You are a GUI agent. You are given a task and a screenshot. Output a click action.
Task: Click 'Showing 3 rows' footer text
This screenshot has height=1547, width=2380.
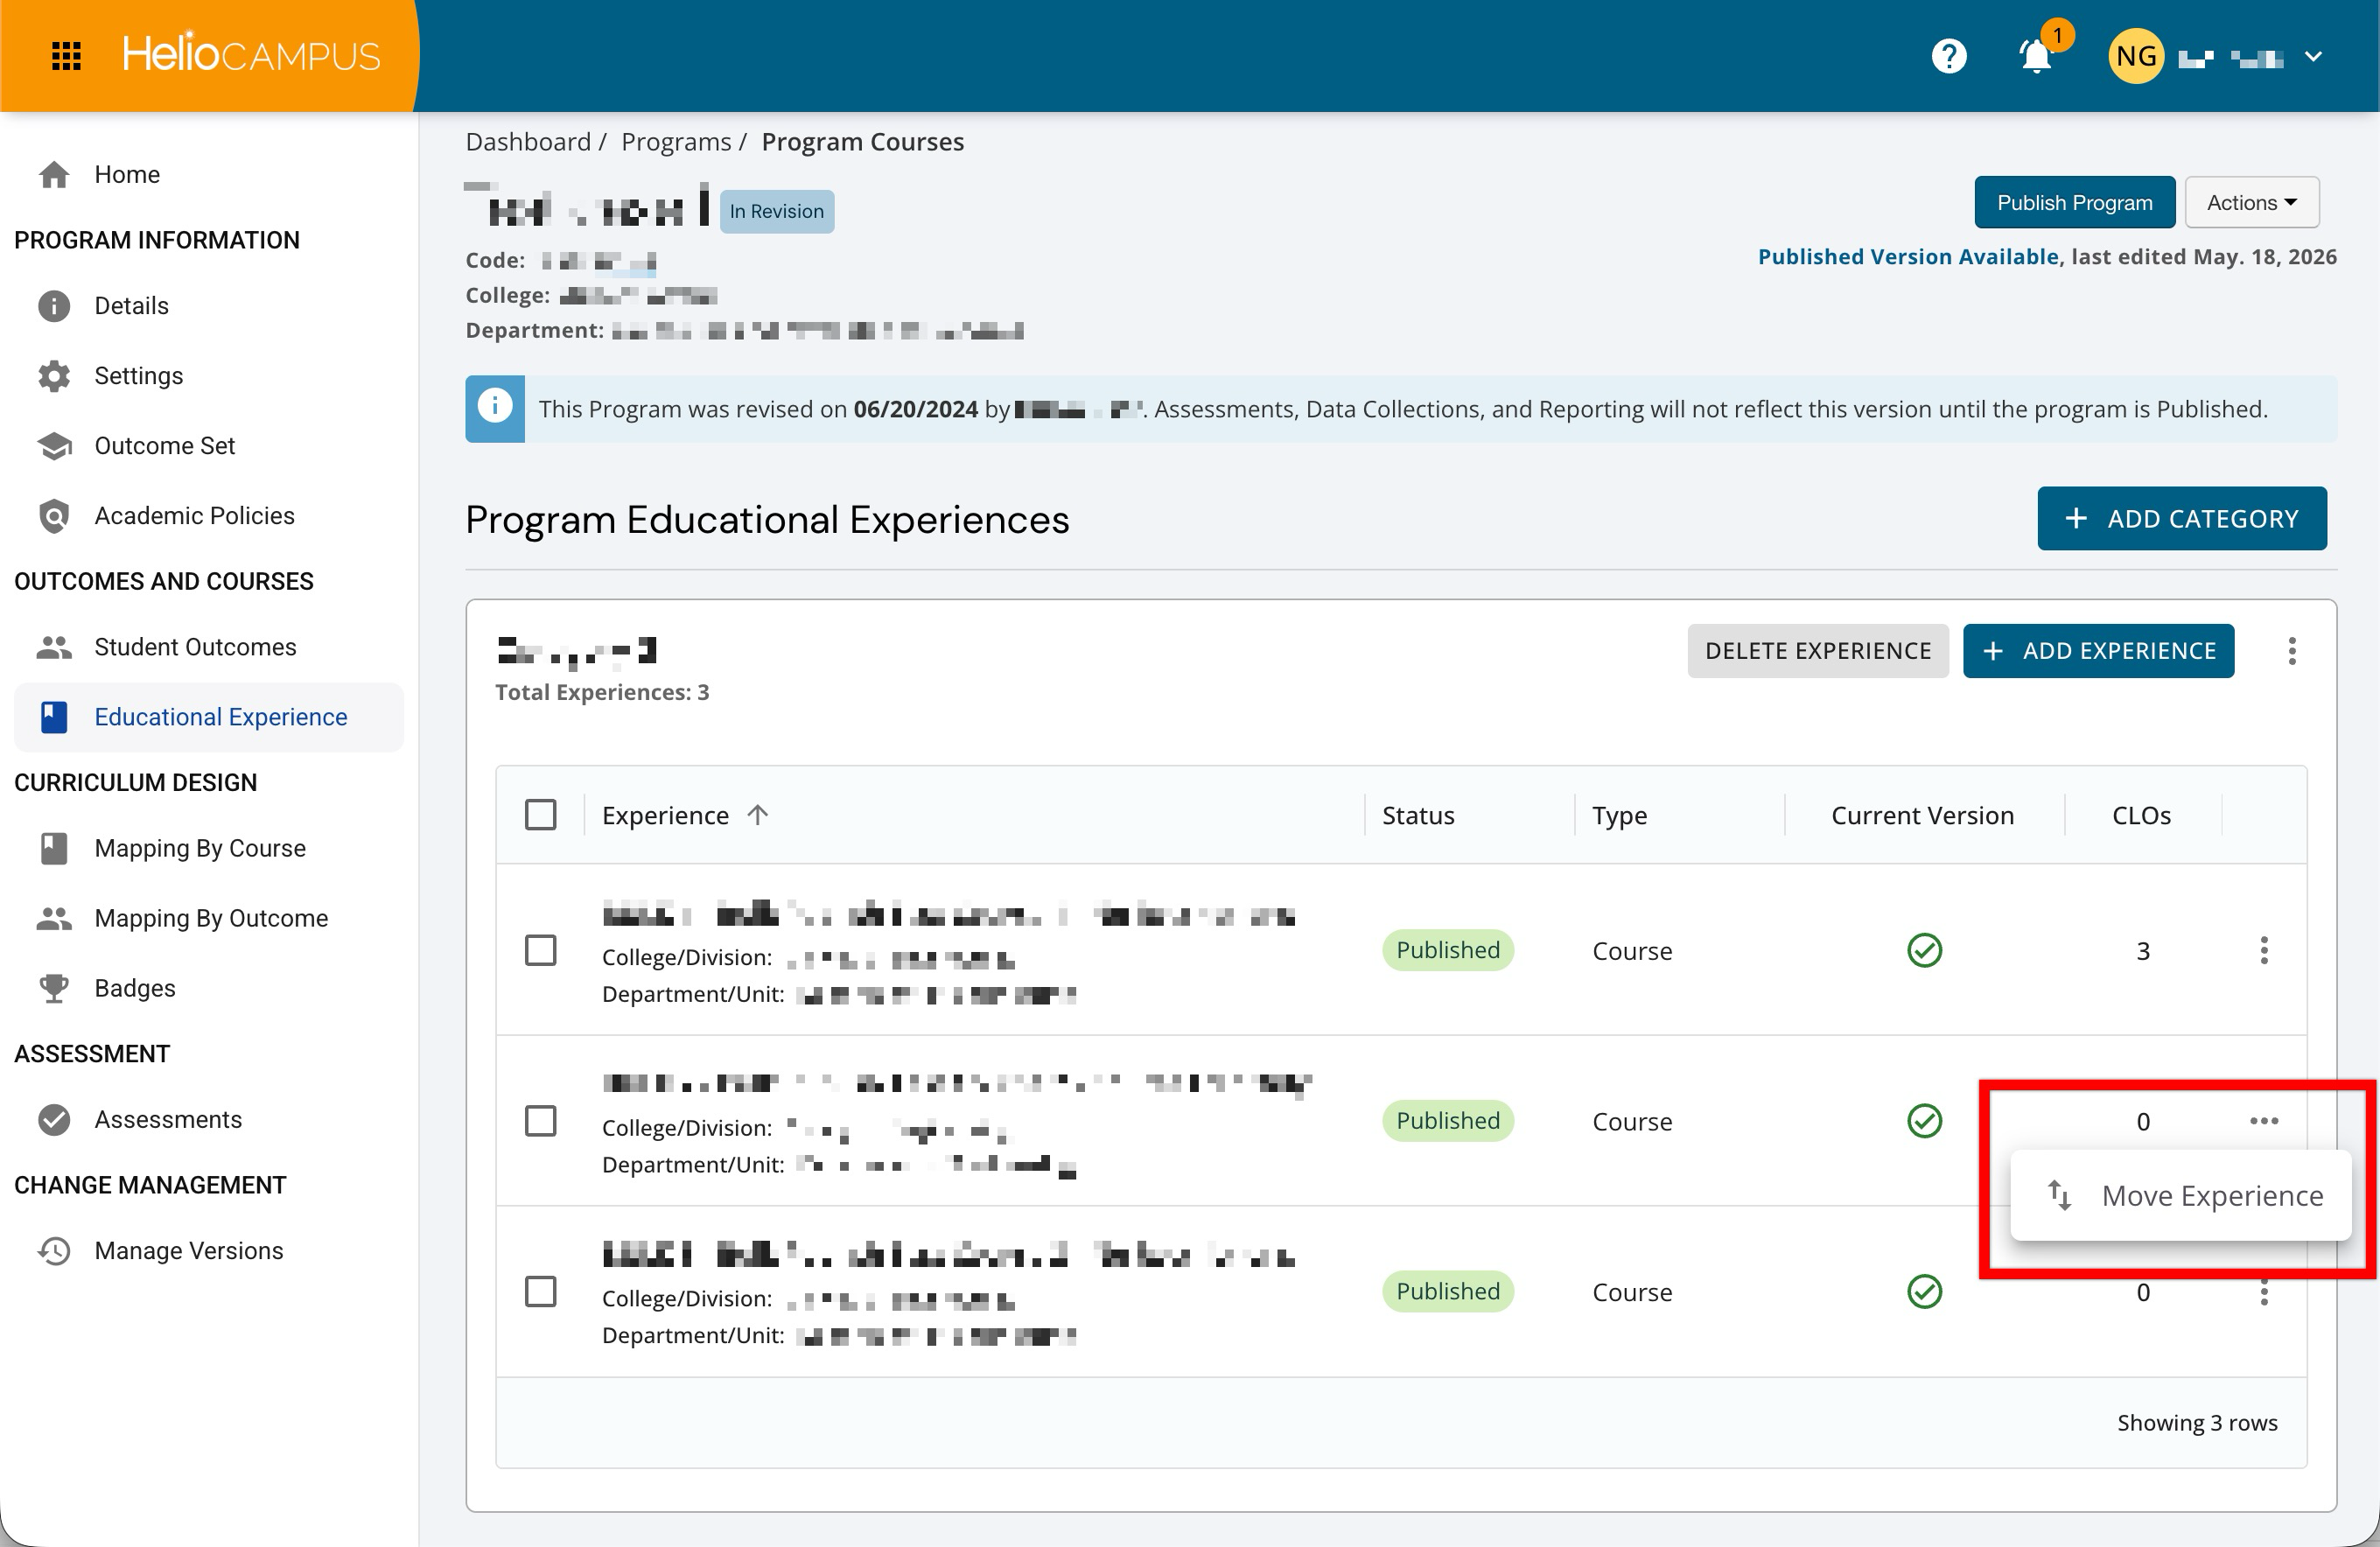tap(2197, 1423)
